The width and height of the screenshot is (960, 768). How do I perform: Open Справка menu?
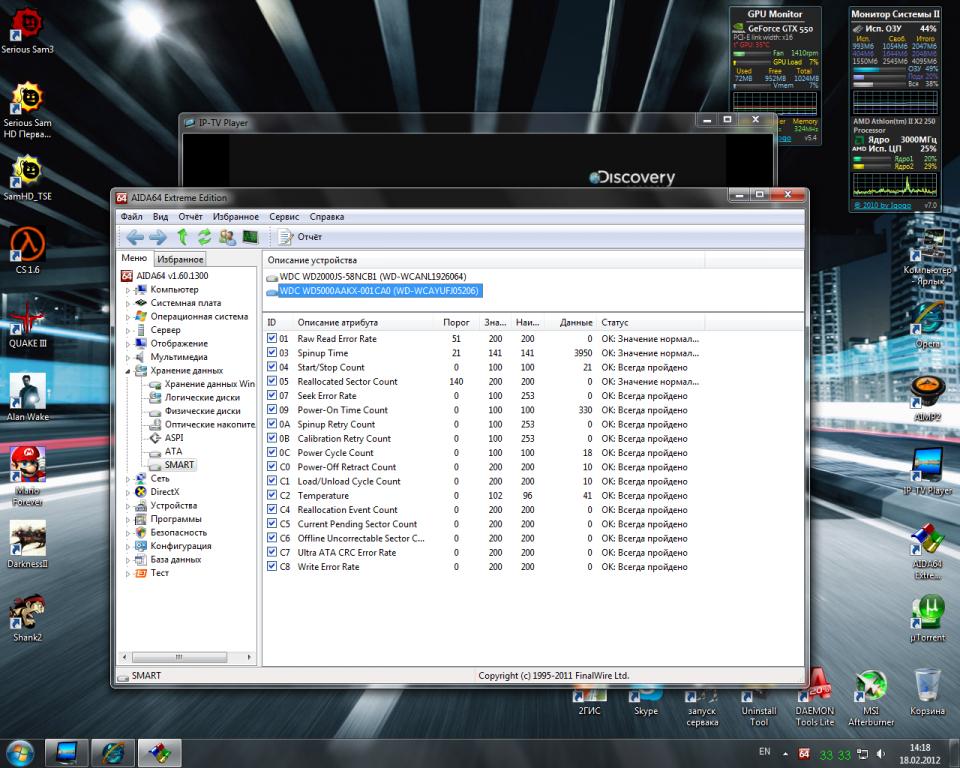point(327,217)
